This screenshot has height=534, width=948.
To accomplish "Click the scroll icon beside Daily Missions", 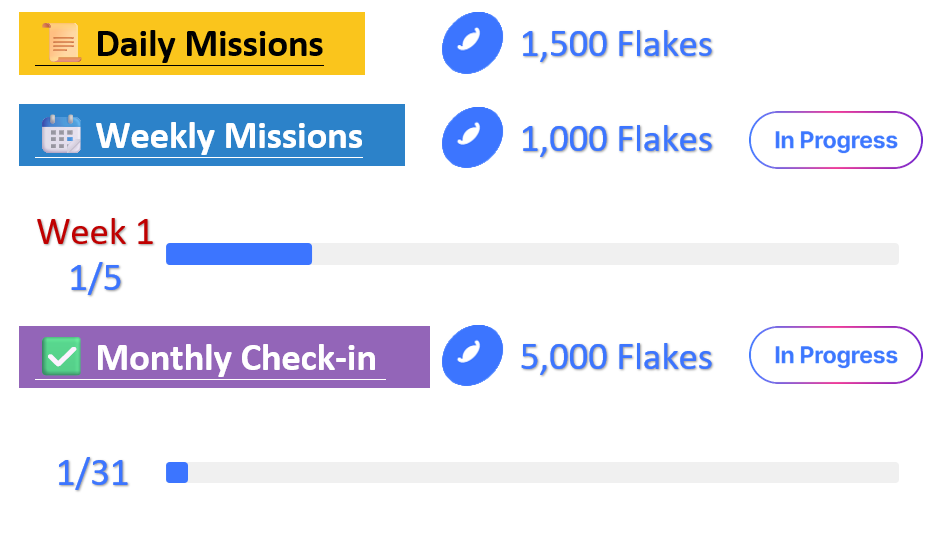I will (62, 43).
